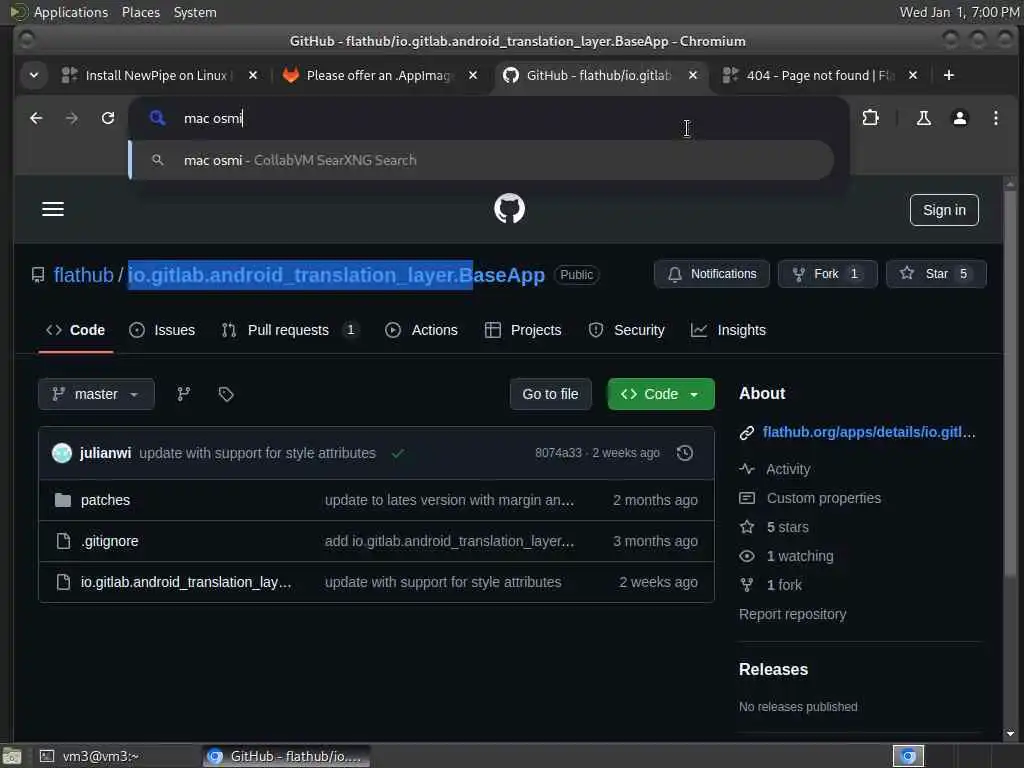Open the Activity link
This screenshot has width=1024, height=768.
[788, 470]
